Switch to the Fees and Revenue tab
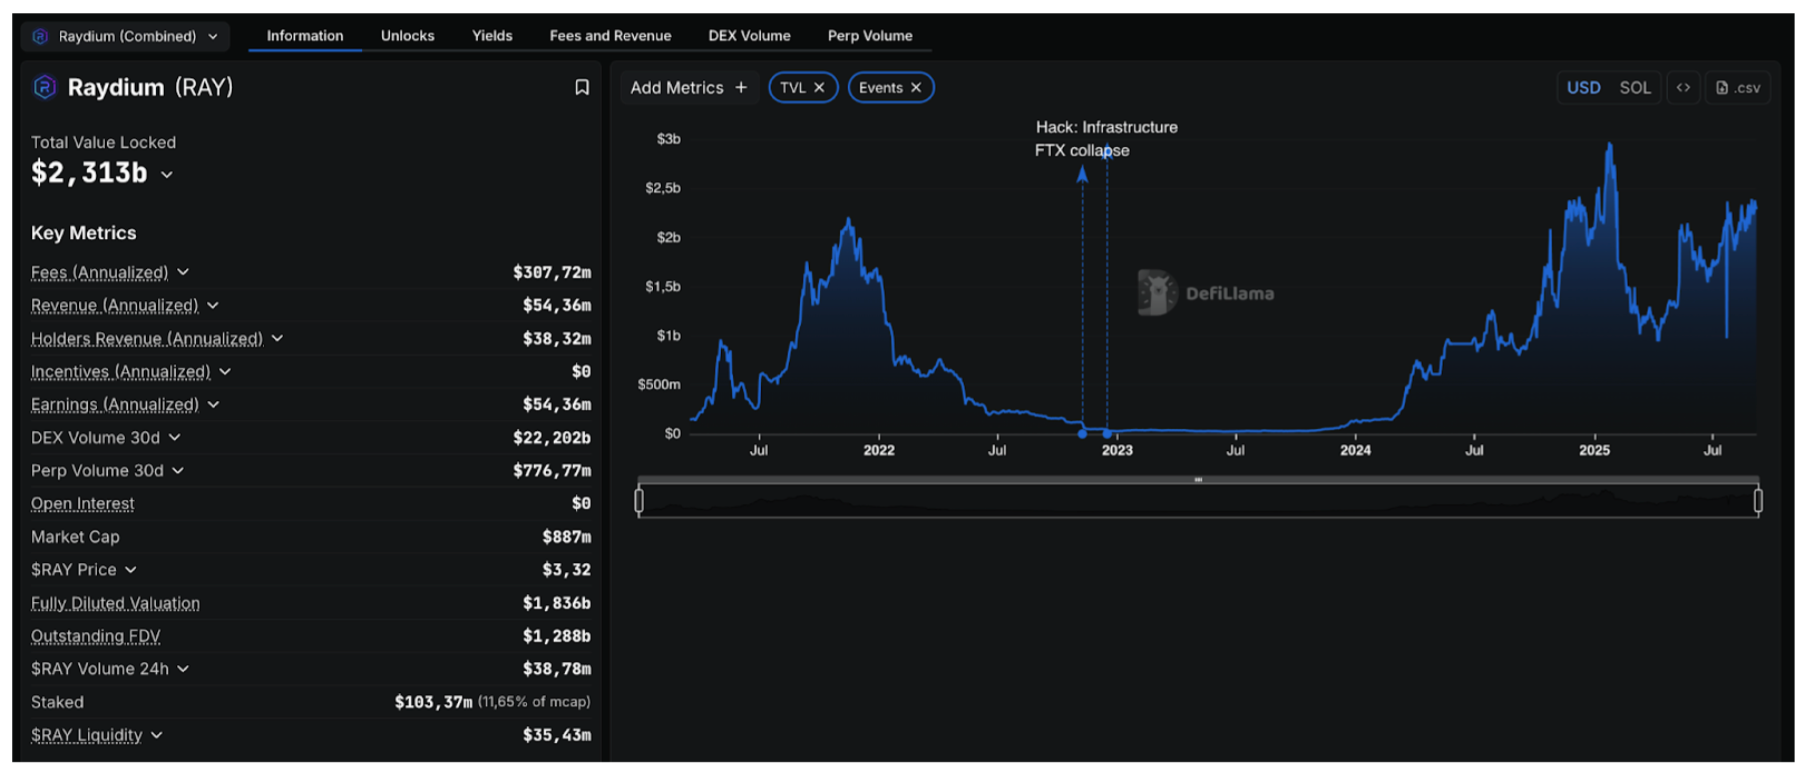Viewport: 1816px width, 772px height. coord(610,36)
